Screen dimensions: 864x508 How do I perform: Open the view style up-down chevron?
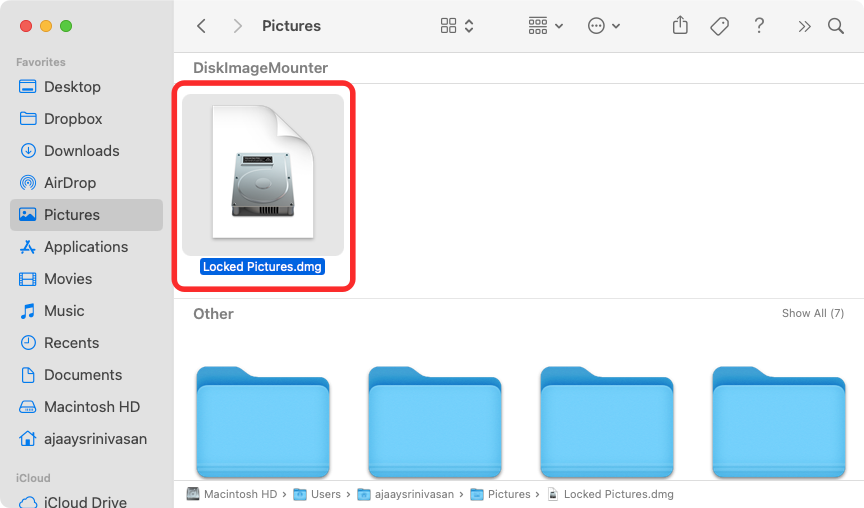click(x=469, y=26)
